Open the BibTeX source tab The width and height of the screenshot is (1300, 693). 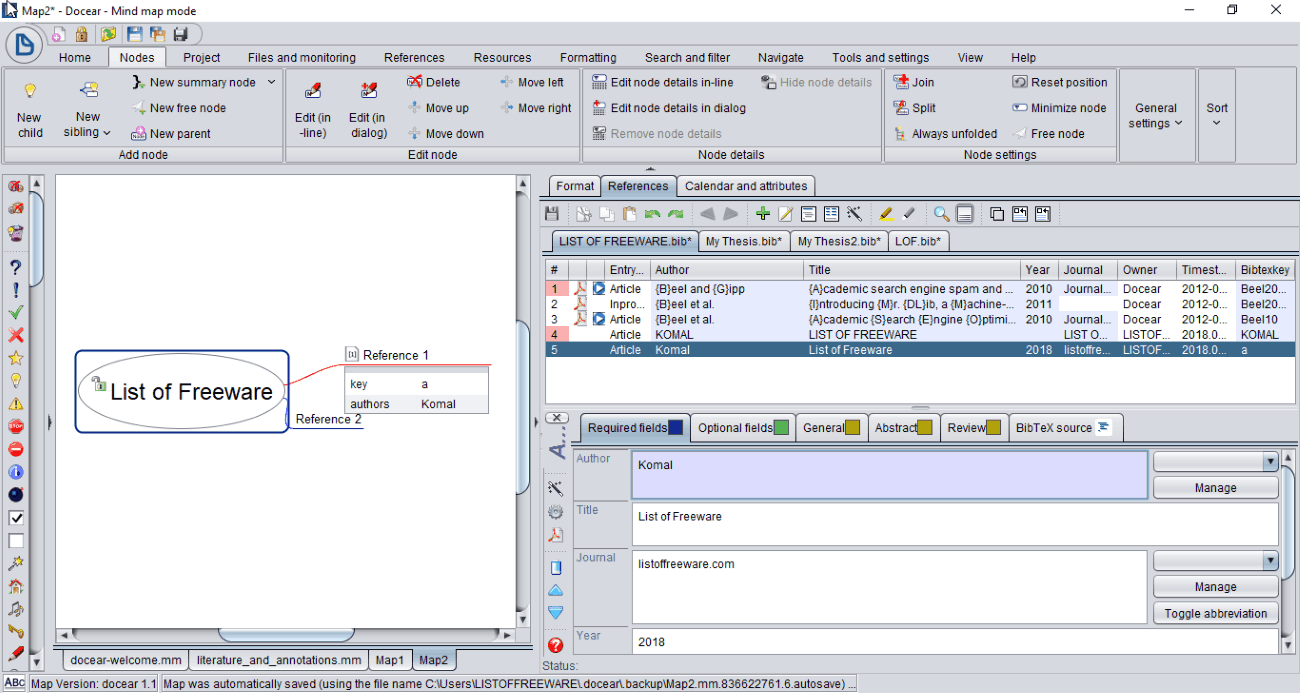point(1065,428)
